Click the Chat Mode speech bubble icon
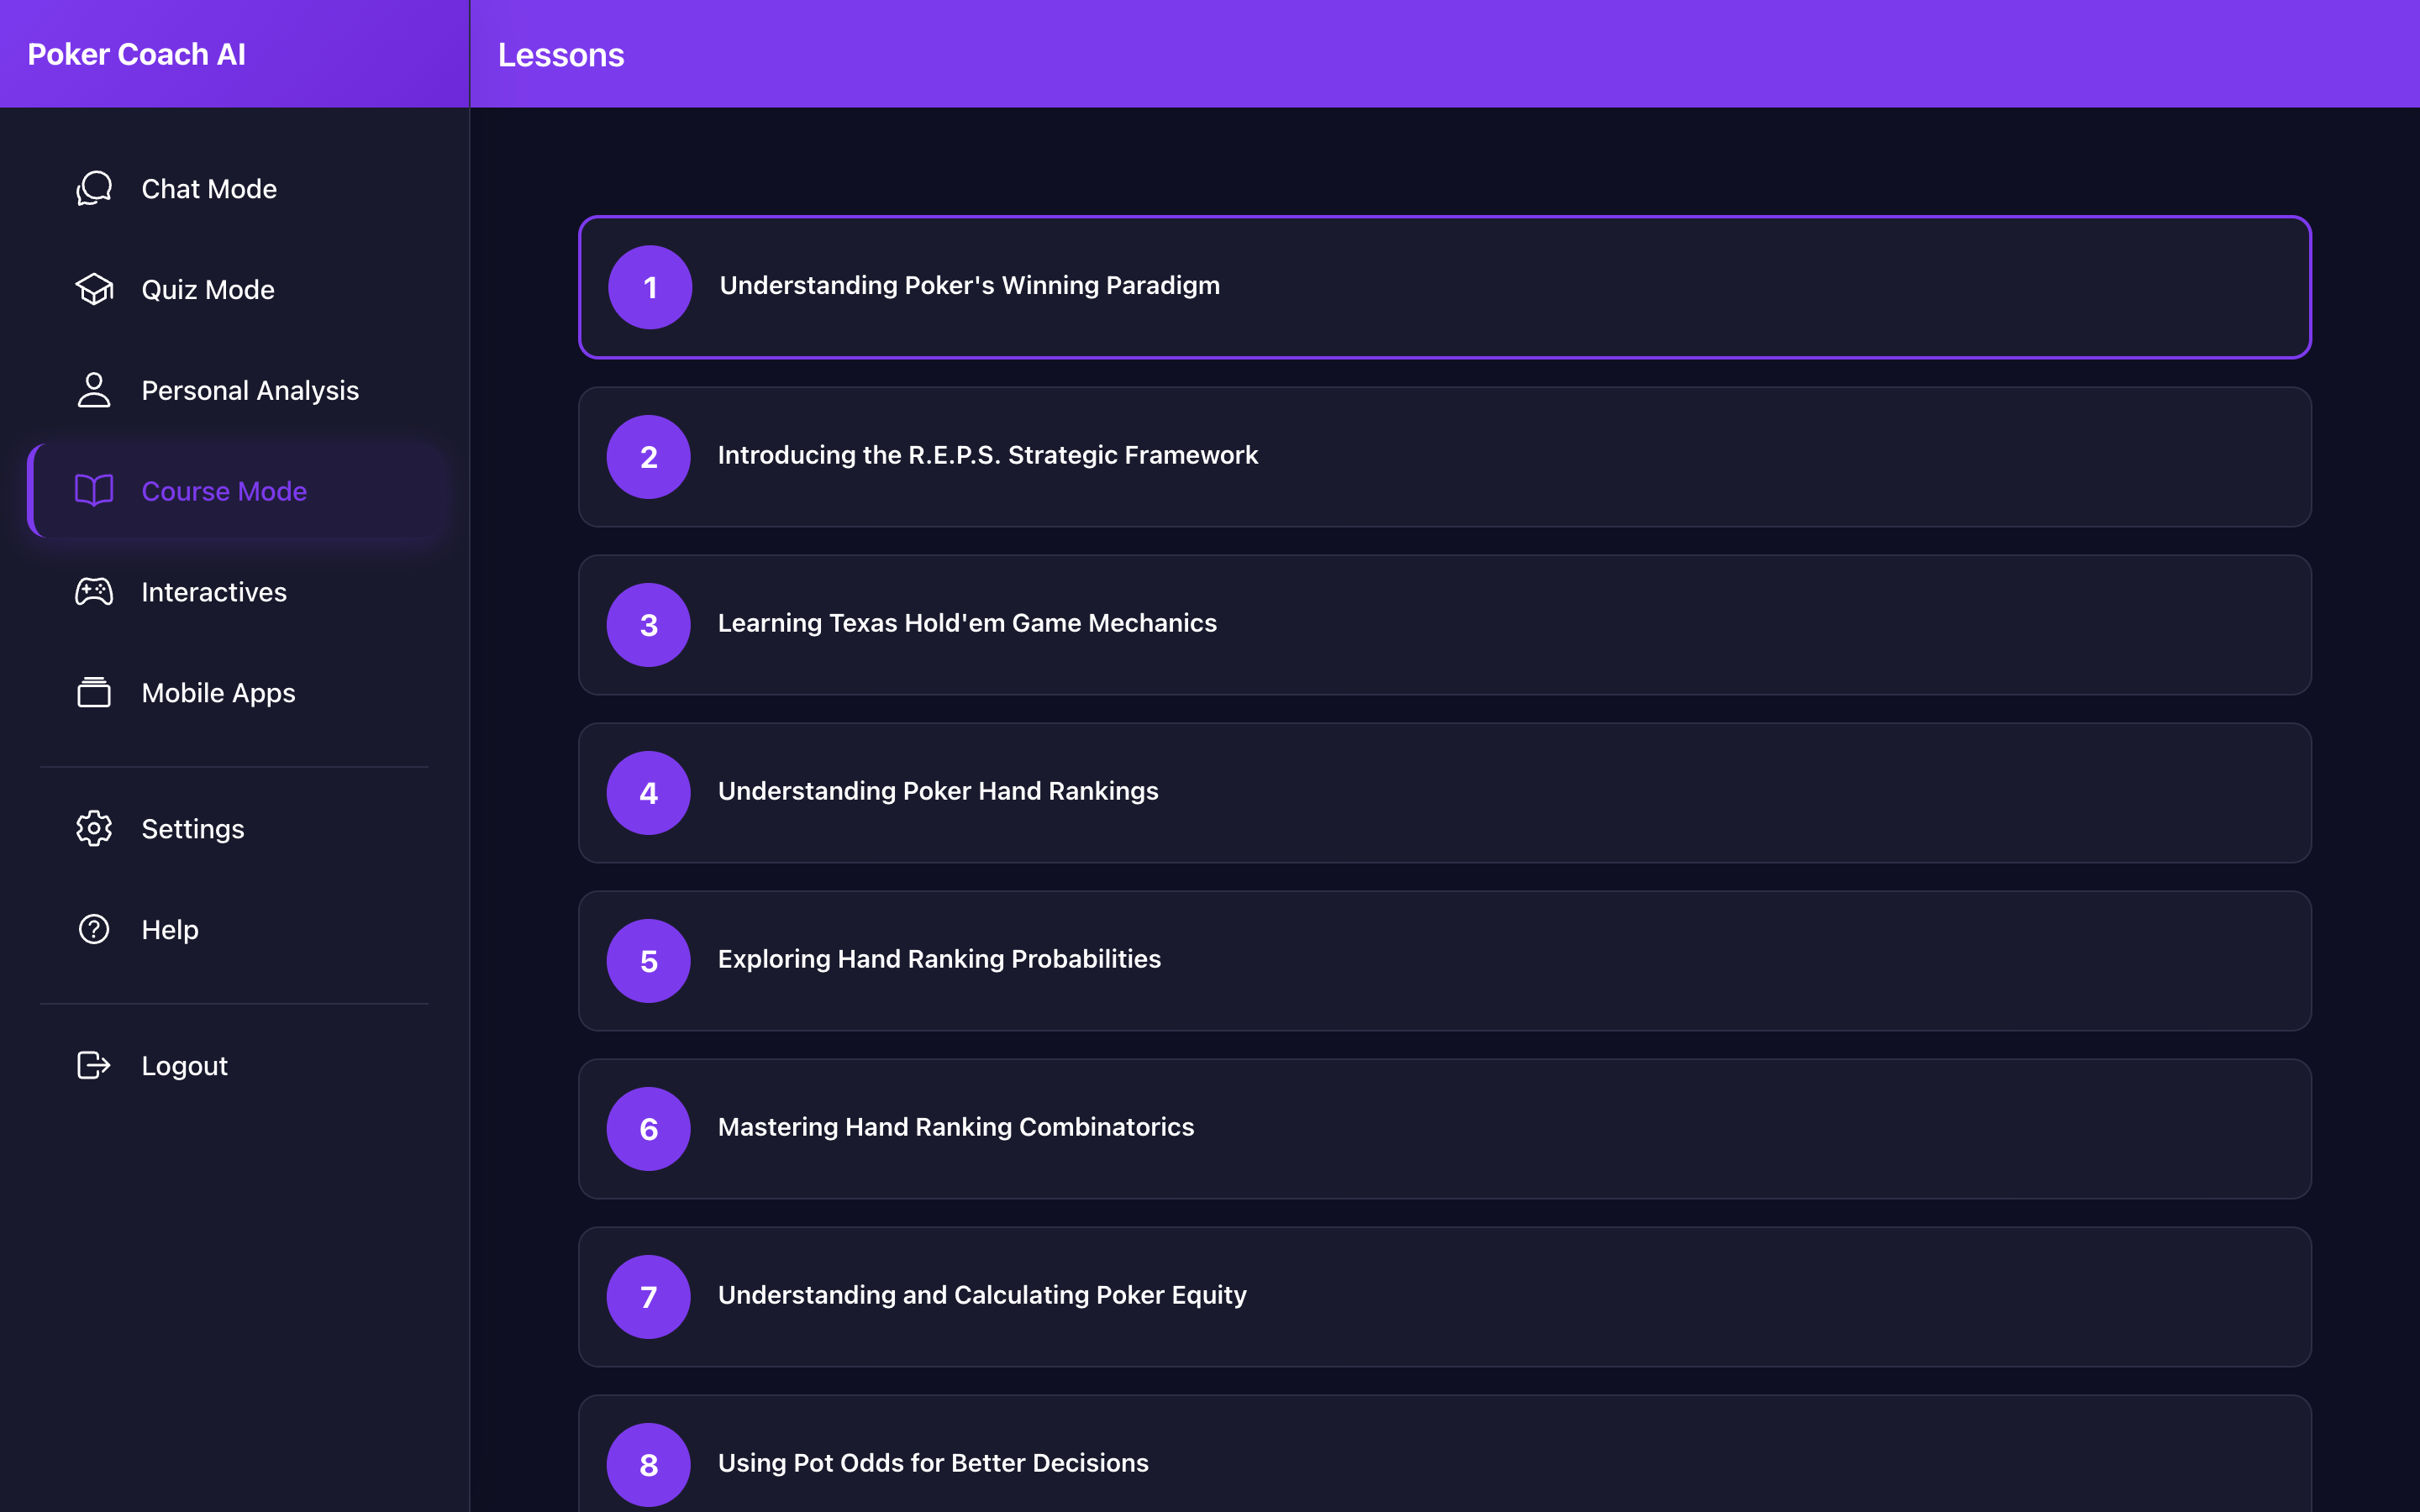This screenshot has height=1512, width=2420. (94, 188)
